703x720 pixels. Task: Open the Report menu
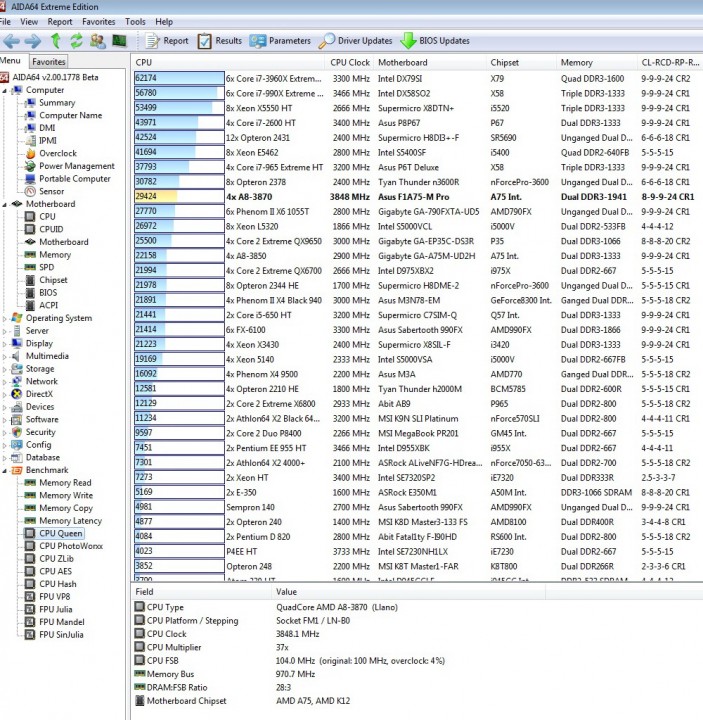60,22
